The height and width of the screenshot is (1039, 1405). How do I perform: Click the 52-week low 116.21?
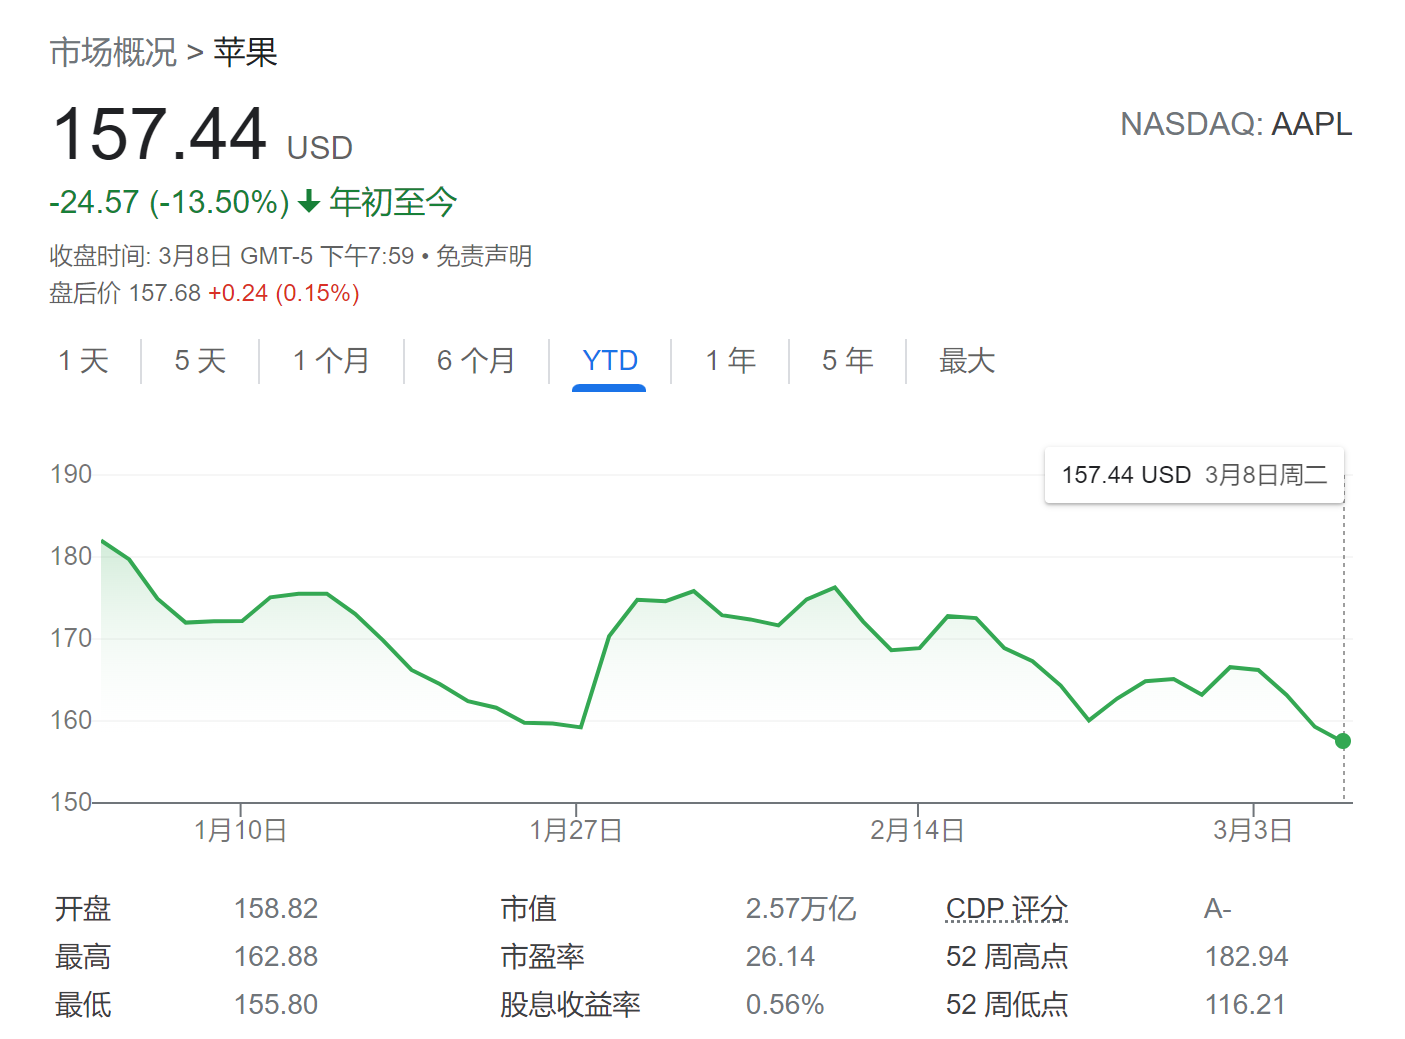point(1246,1004)
